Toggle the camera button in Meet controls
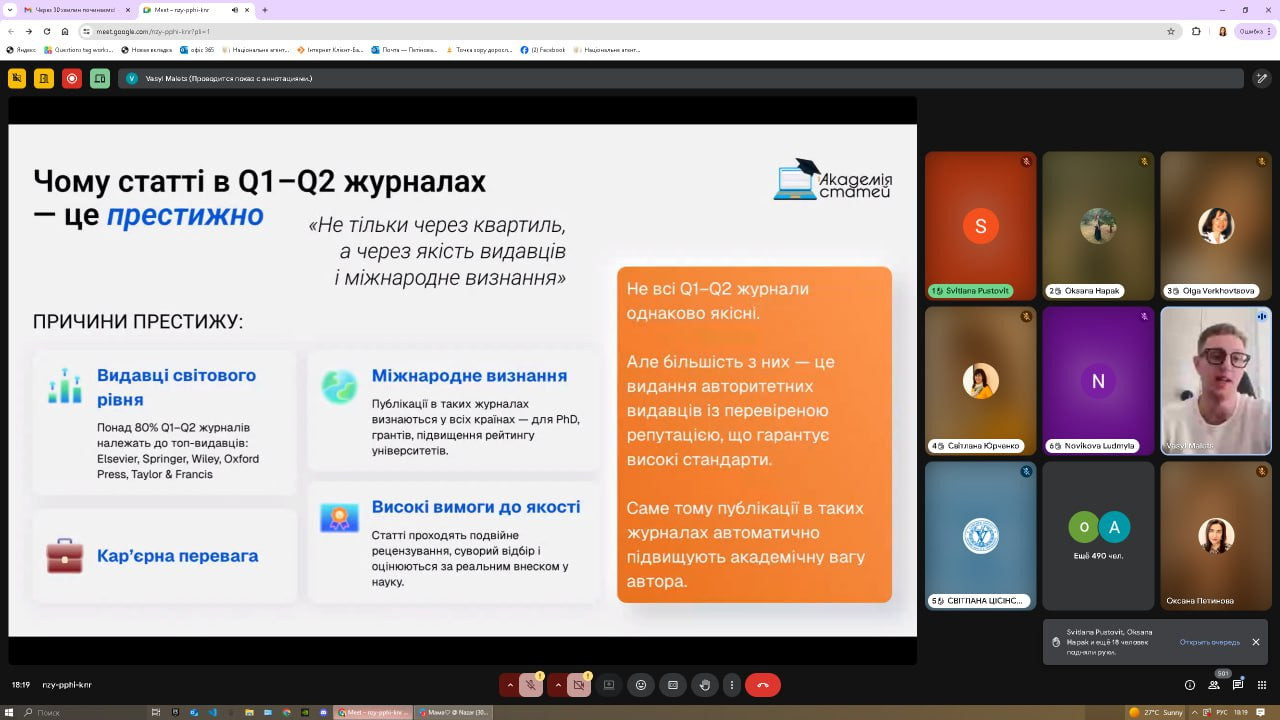 579,685
